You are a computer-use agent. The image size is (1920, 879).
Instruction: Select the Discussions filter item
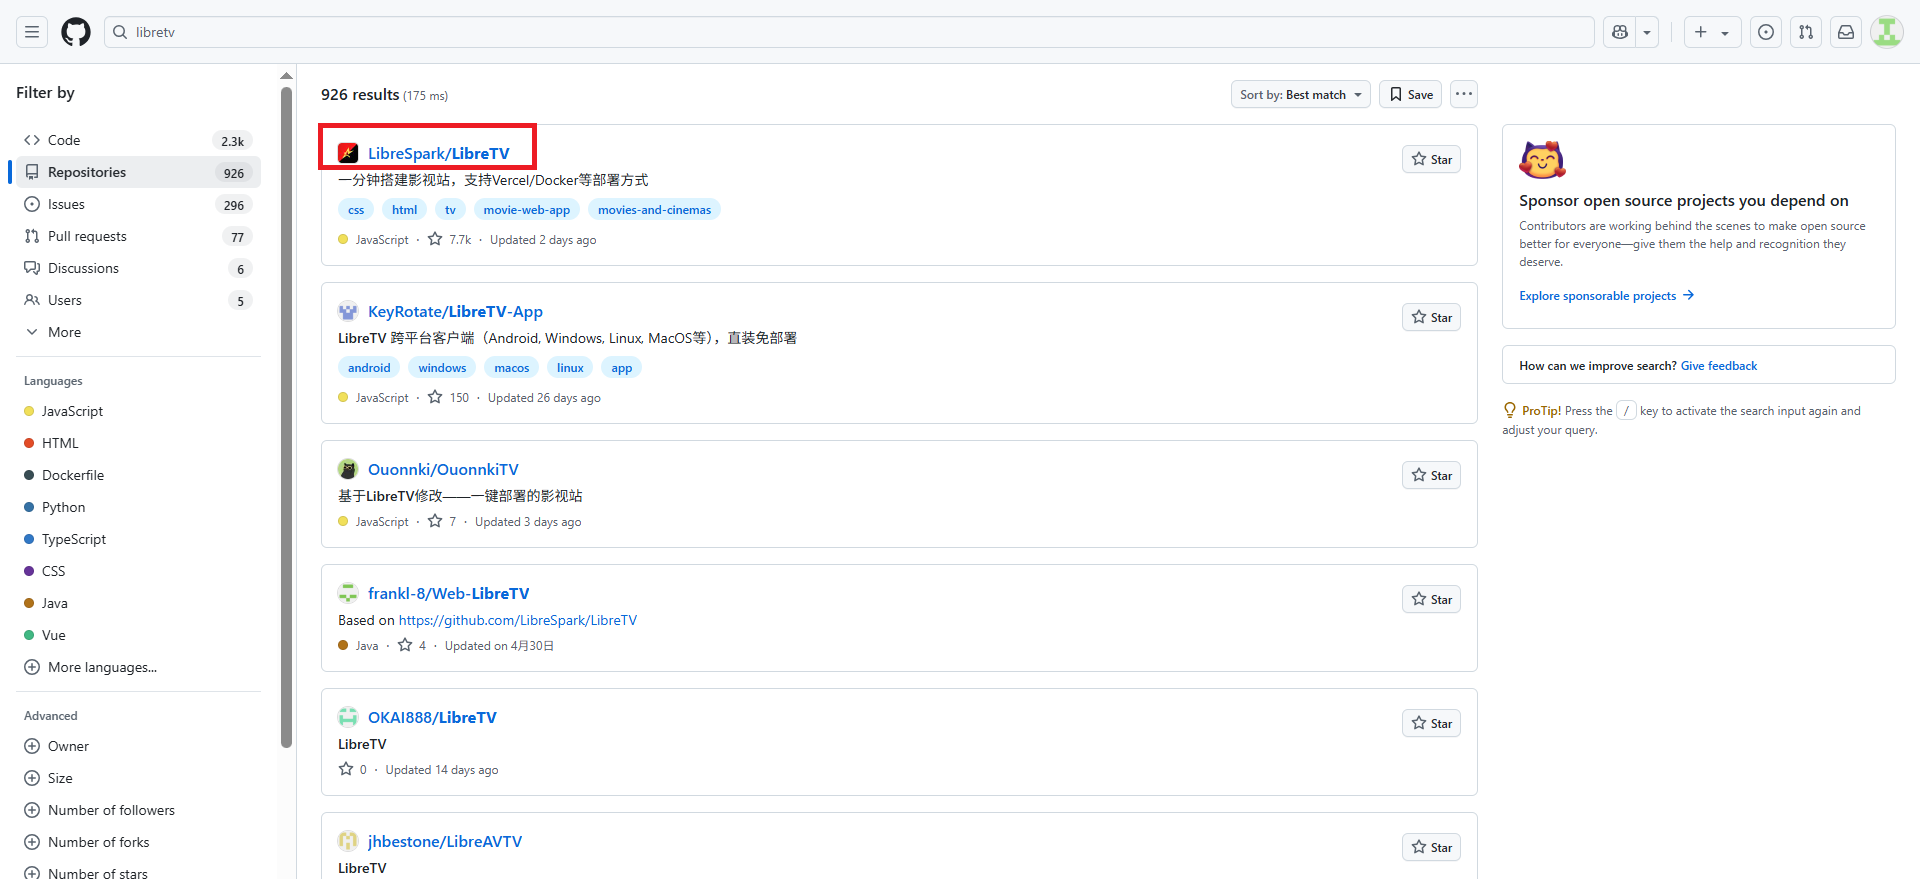83,268
